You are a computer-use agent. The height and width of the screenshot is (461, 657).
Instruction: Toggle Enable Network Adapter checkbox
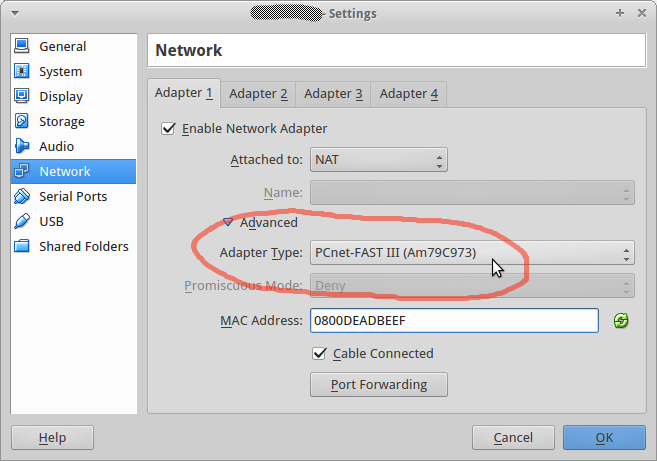pyautogui.click(x=168, y=128)
